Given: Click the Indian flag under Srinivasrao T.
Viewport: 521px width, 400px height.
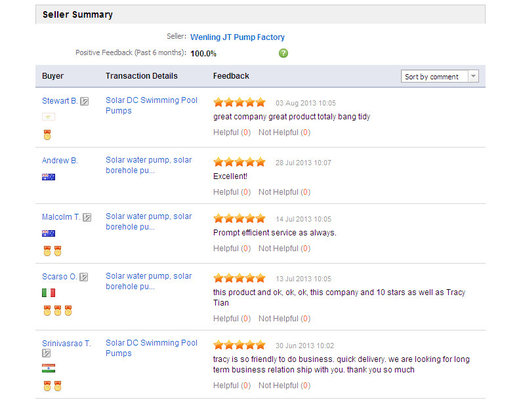Looking at the screenshot, I should click(x=49, y=368).
